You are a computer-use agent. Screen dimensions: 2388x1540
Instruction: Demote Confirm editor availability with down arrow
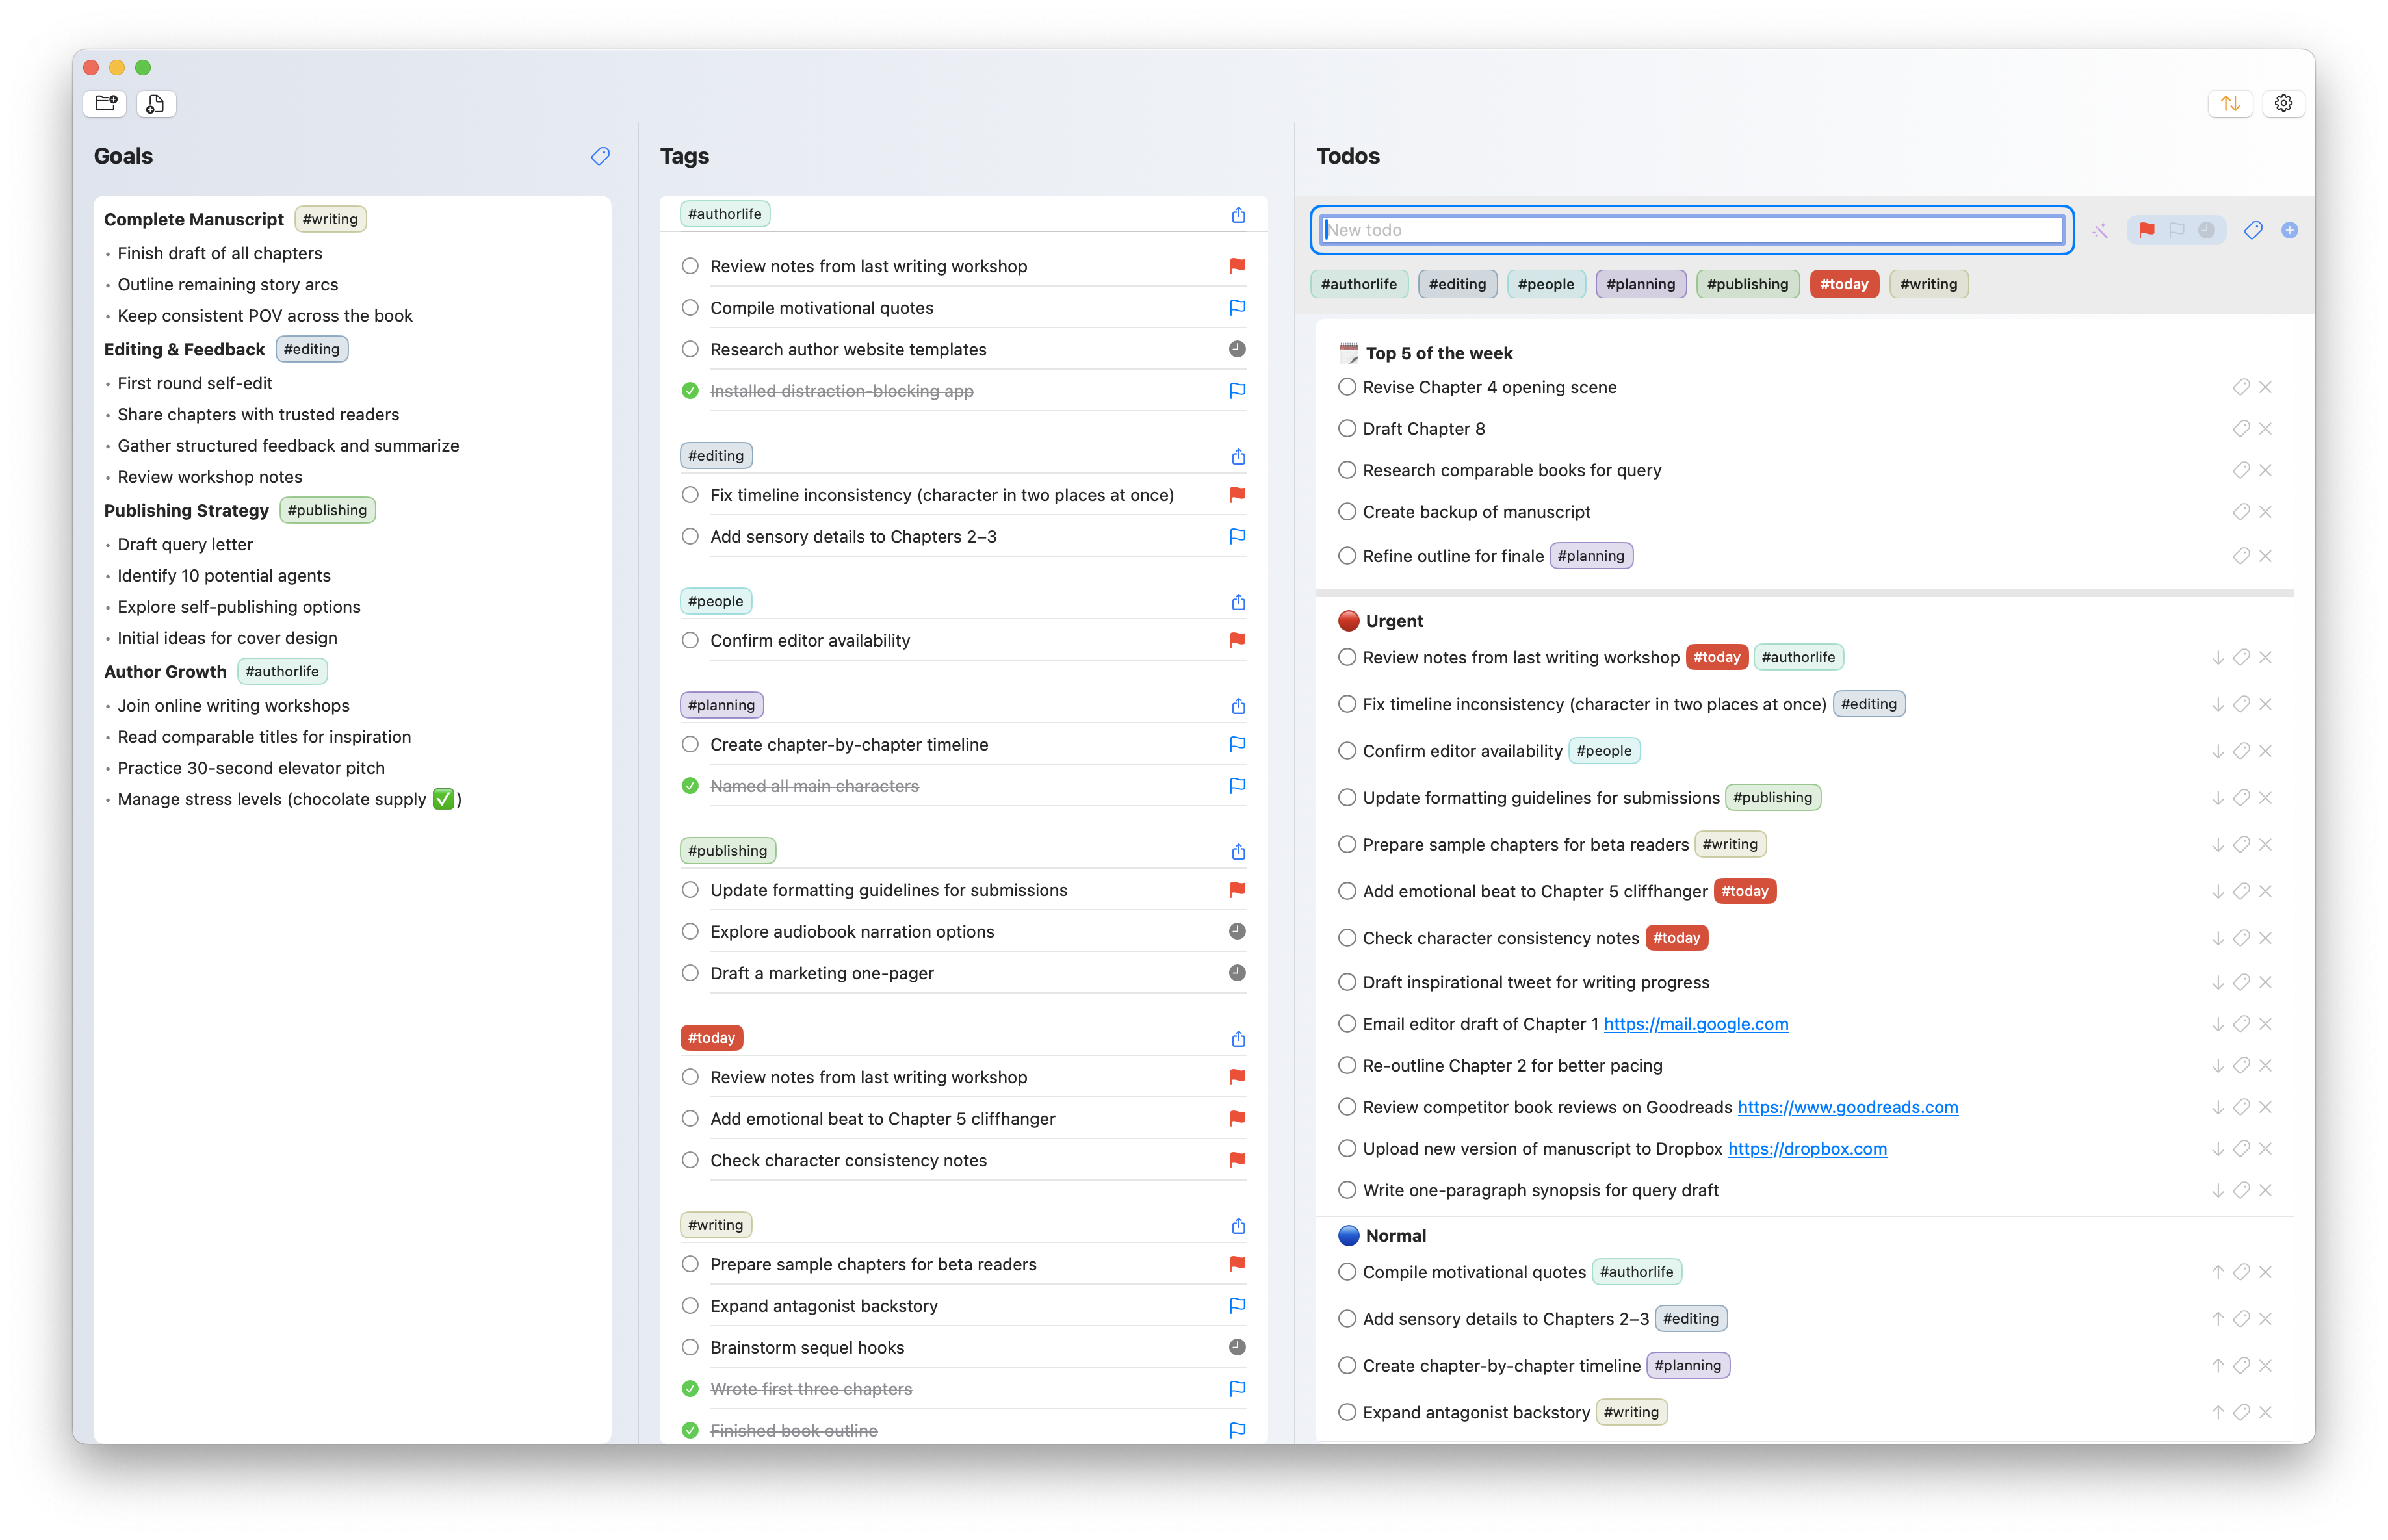[2217, 751]
